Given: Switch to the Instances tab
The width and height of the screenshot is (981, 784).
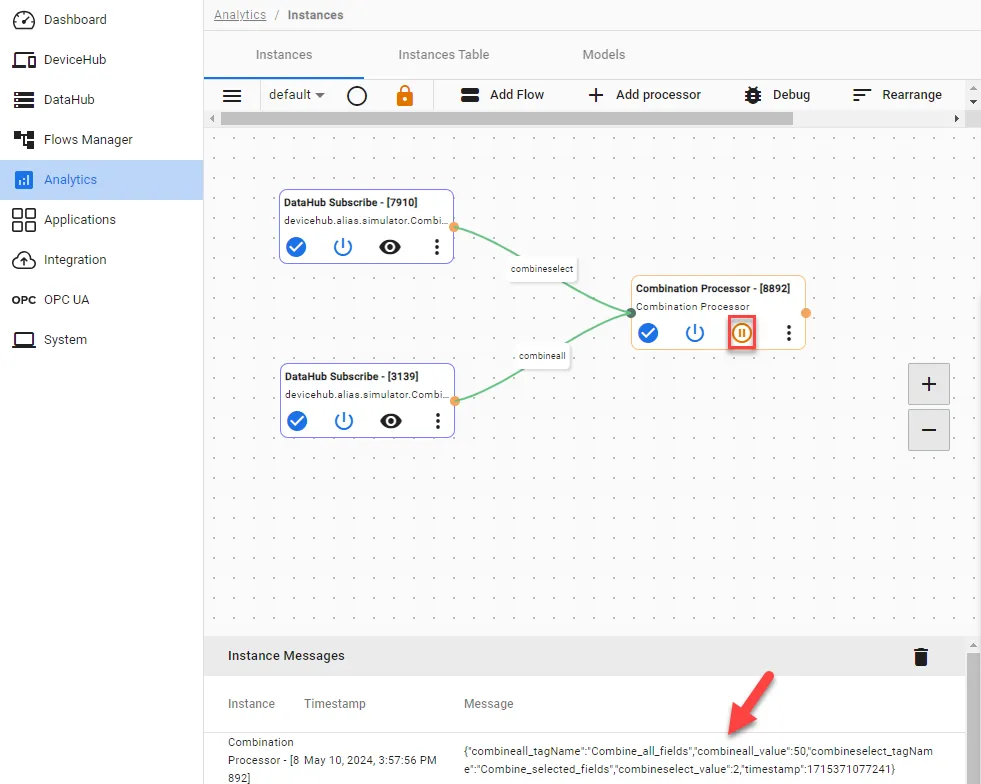Looking at the screenshot, I should [x=283, y=55].
